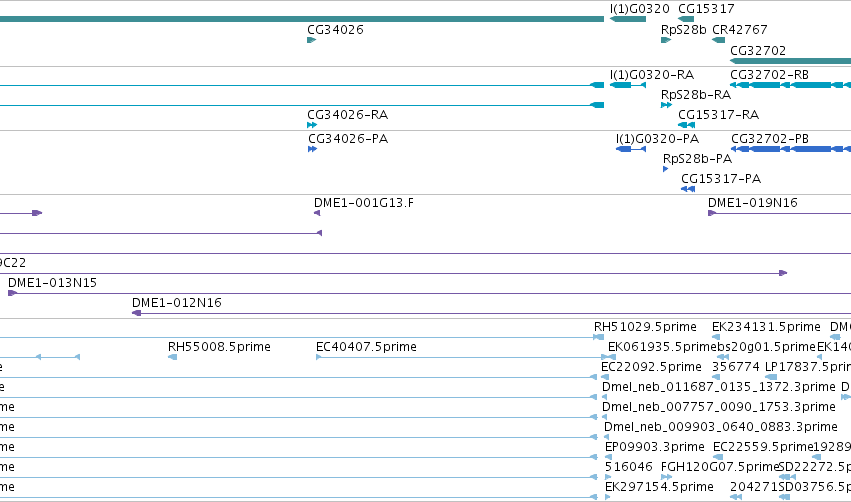
Task: Click the 356774 feature label
Action: pos(735,367)
